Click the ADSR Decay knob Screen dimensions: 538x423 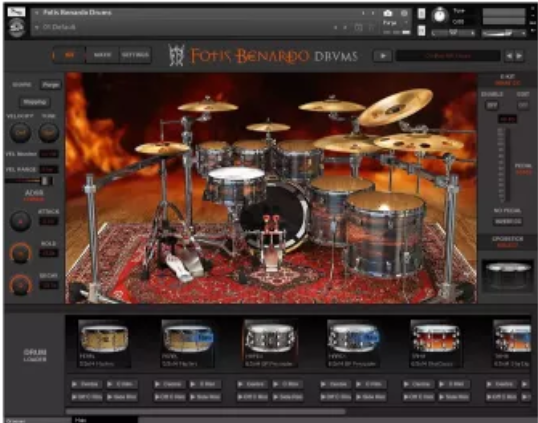point(20,285)
